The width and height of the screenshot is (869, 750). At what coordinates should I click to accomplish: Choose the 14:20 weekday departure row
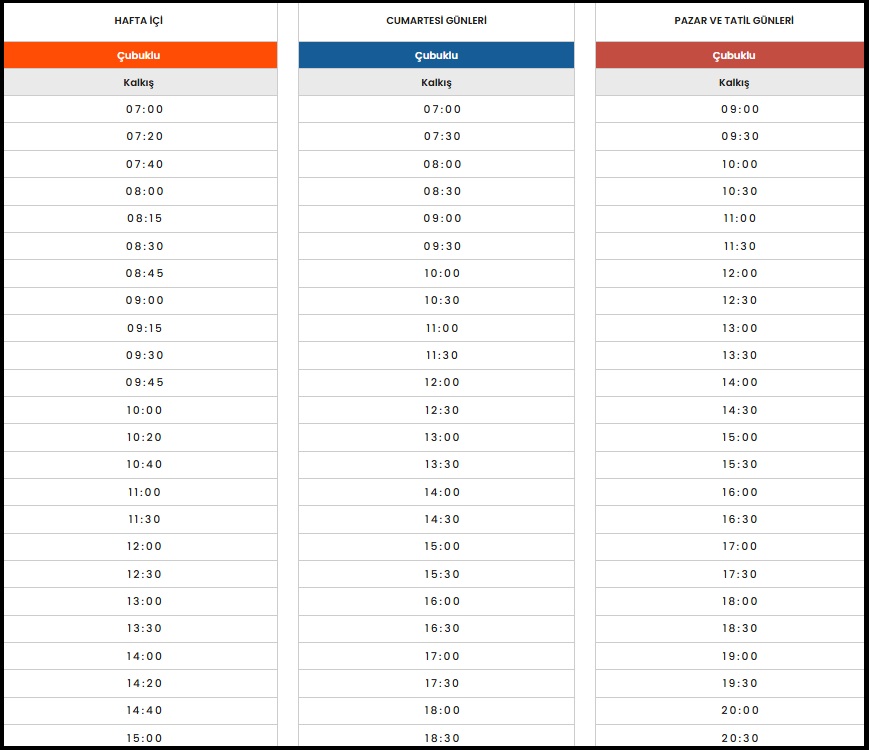(x=145, y=684)
